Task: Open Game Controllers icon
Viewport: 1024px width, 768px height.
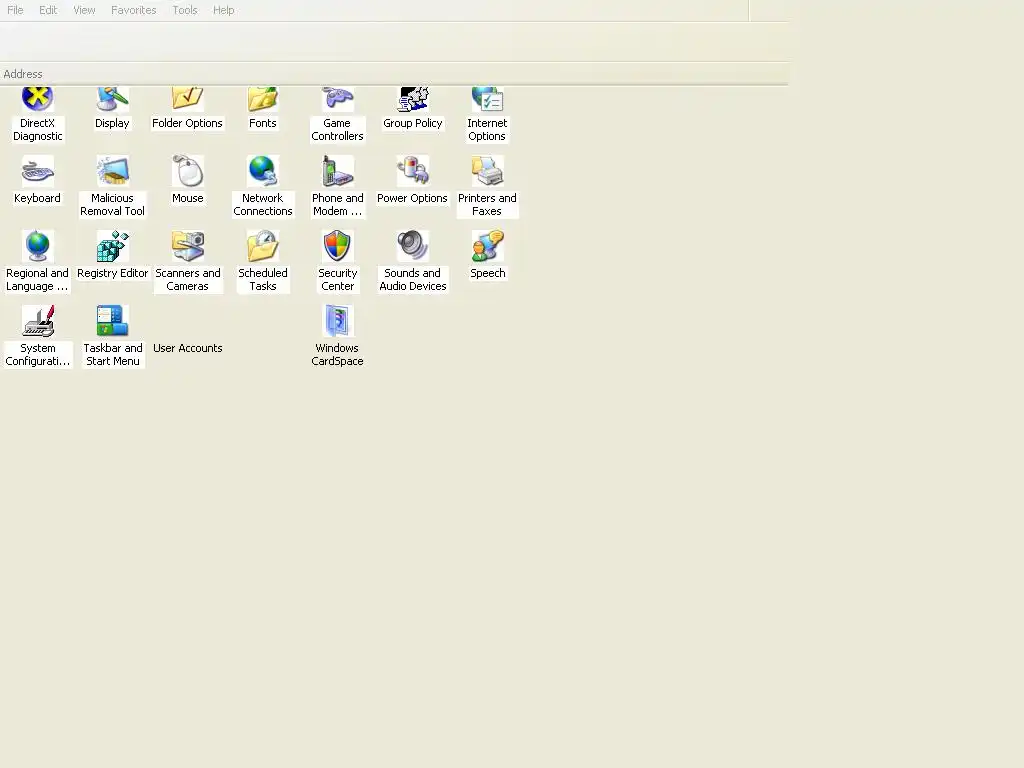Action: coord(337,99)
